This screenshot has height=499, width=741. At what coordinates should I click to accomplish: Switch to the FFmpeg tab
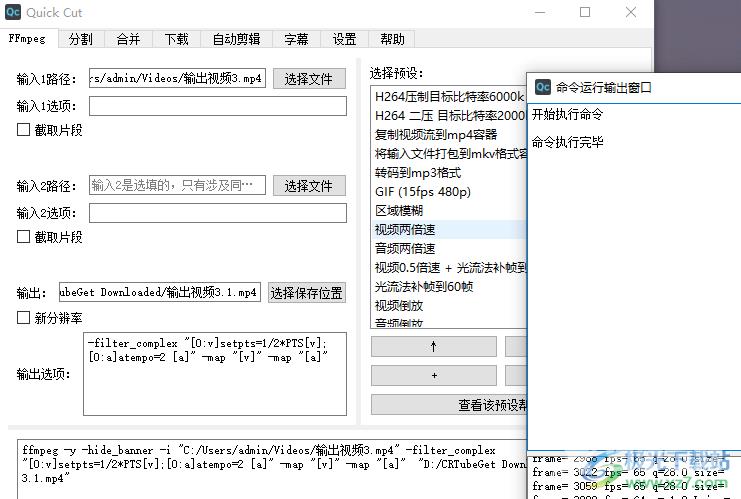pos(28,38)
